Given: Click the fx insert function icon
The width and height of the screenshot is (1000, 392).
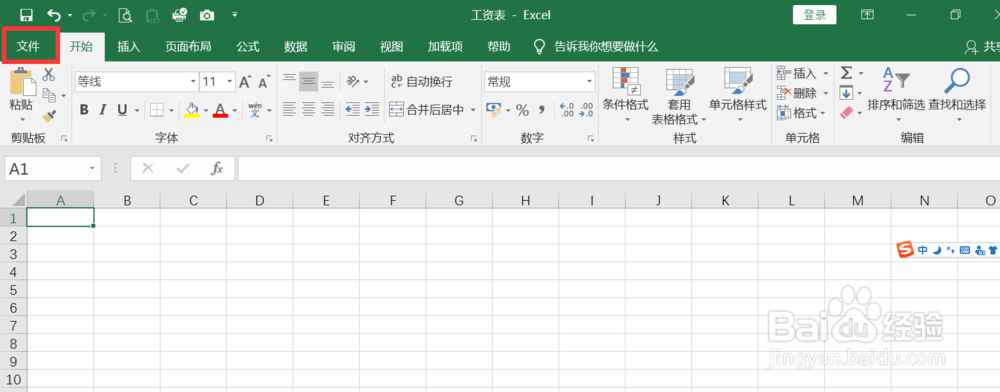Looking at the screenshot, I should (x=217, y=168).
